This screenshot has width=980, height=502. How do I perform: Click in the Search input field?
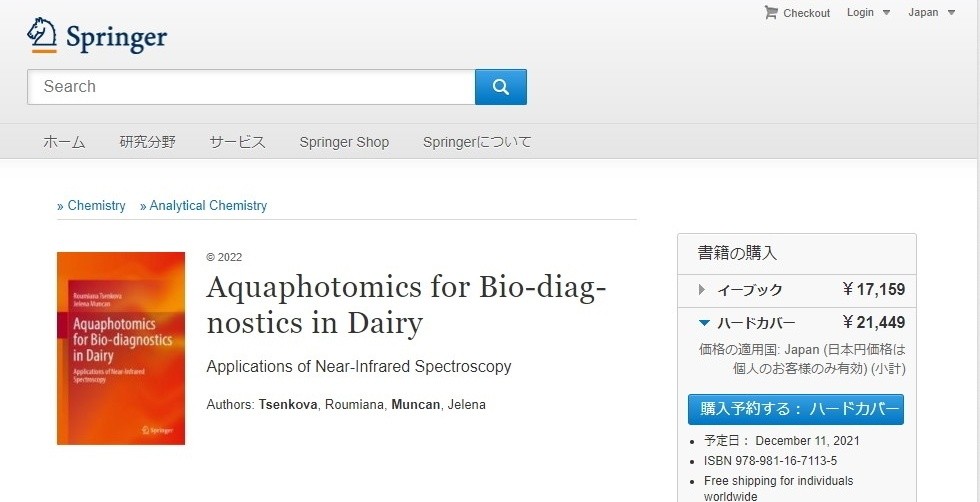251,87
